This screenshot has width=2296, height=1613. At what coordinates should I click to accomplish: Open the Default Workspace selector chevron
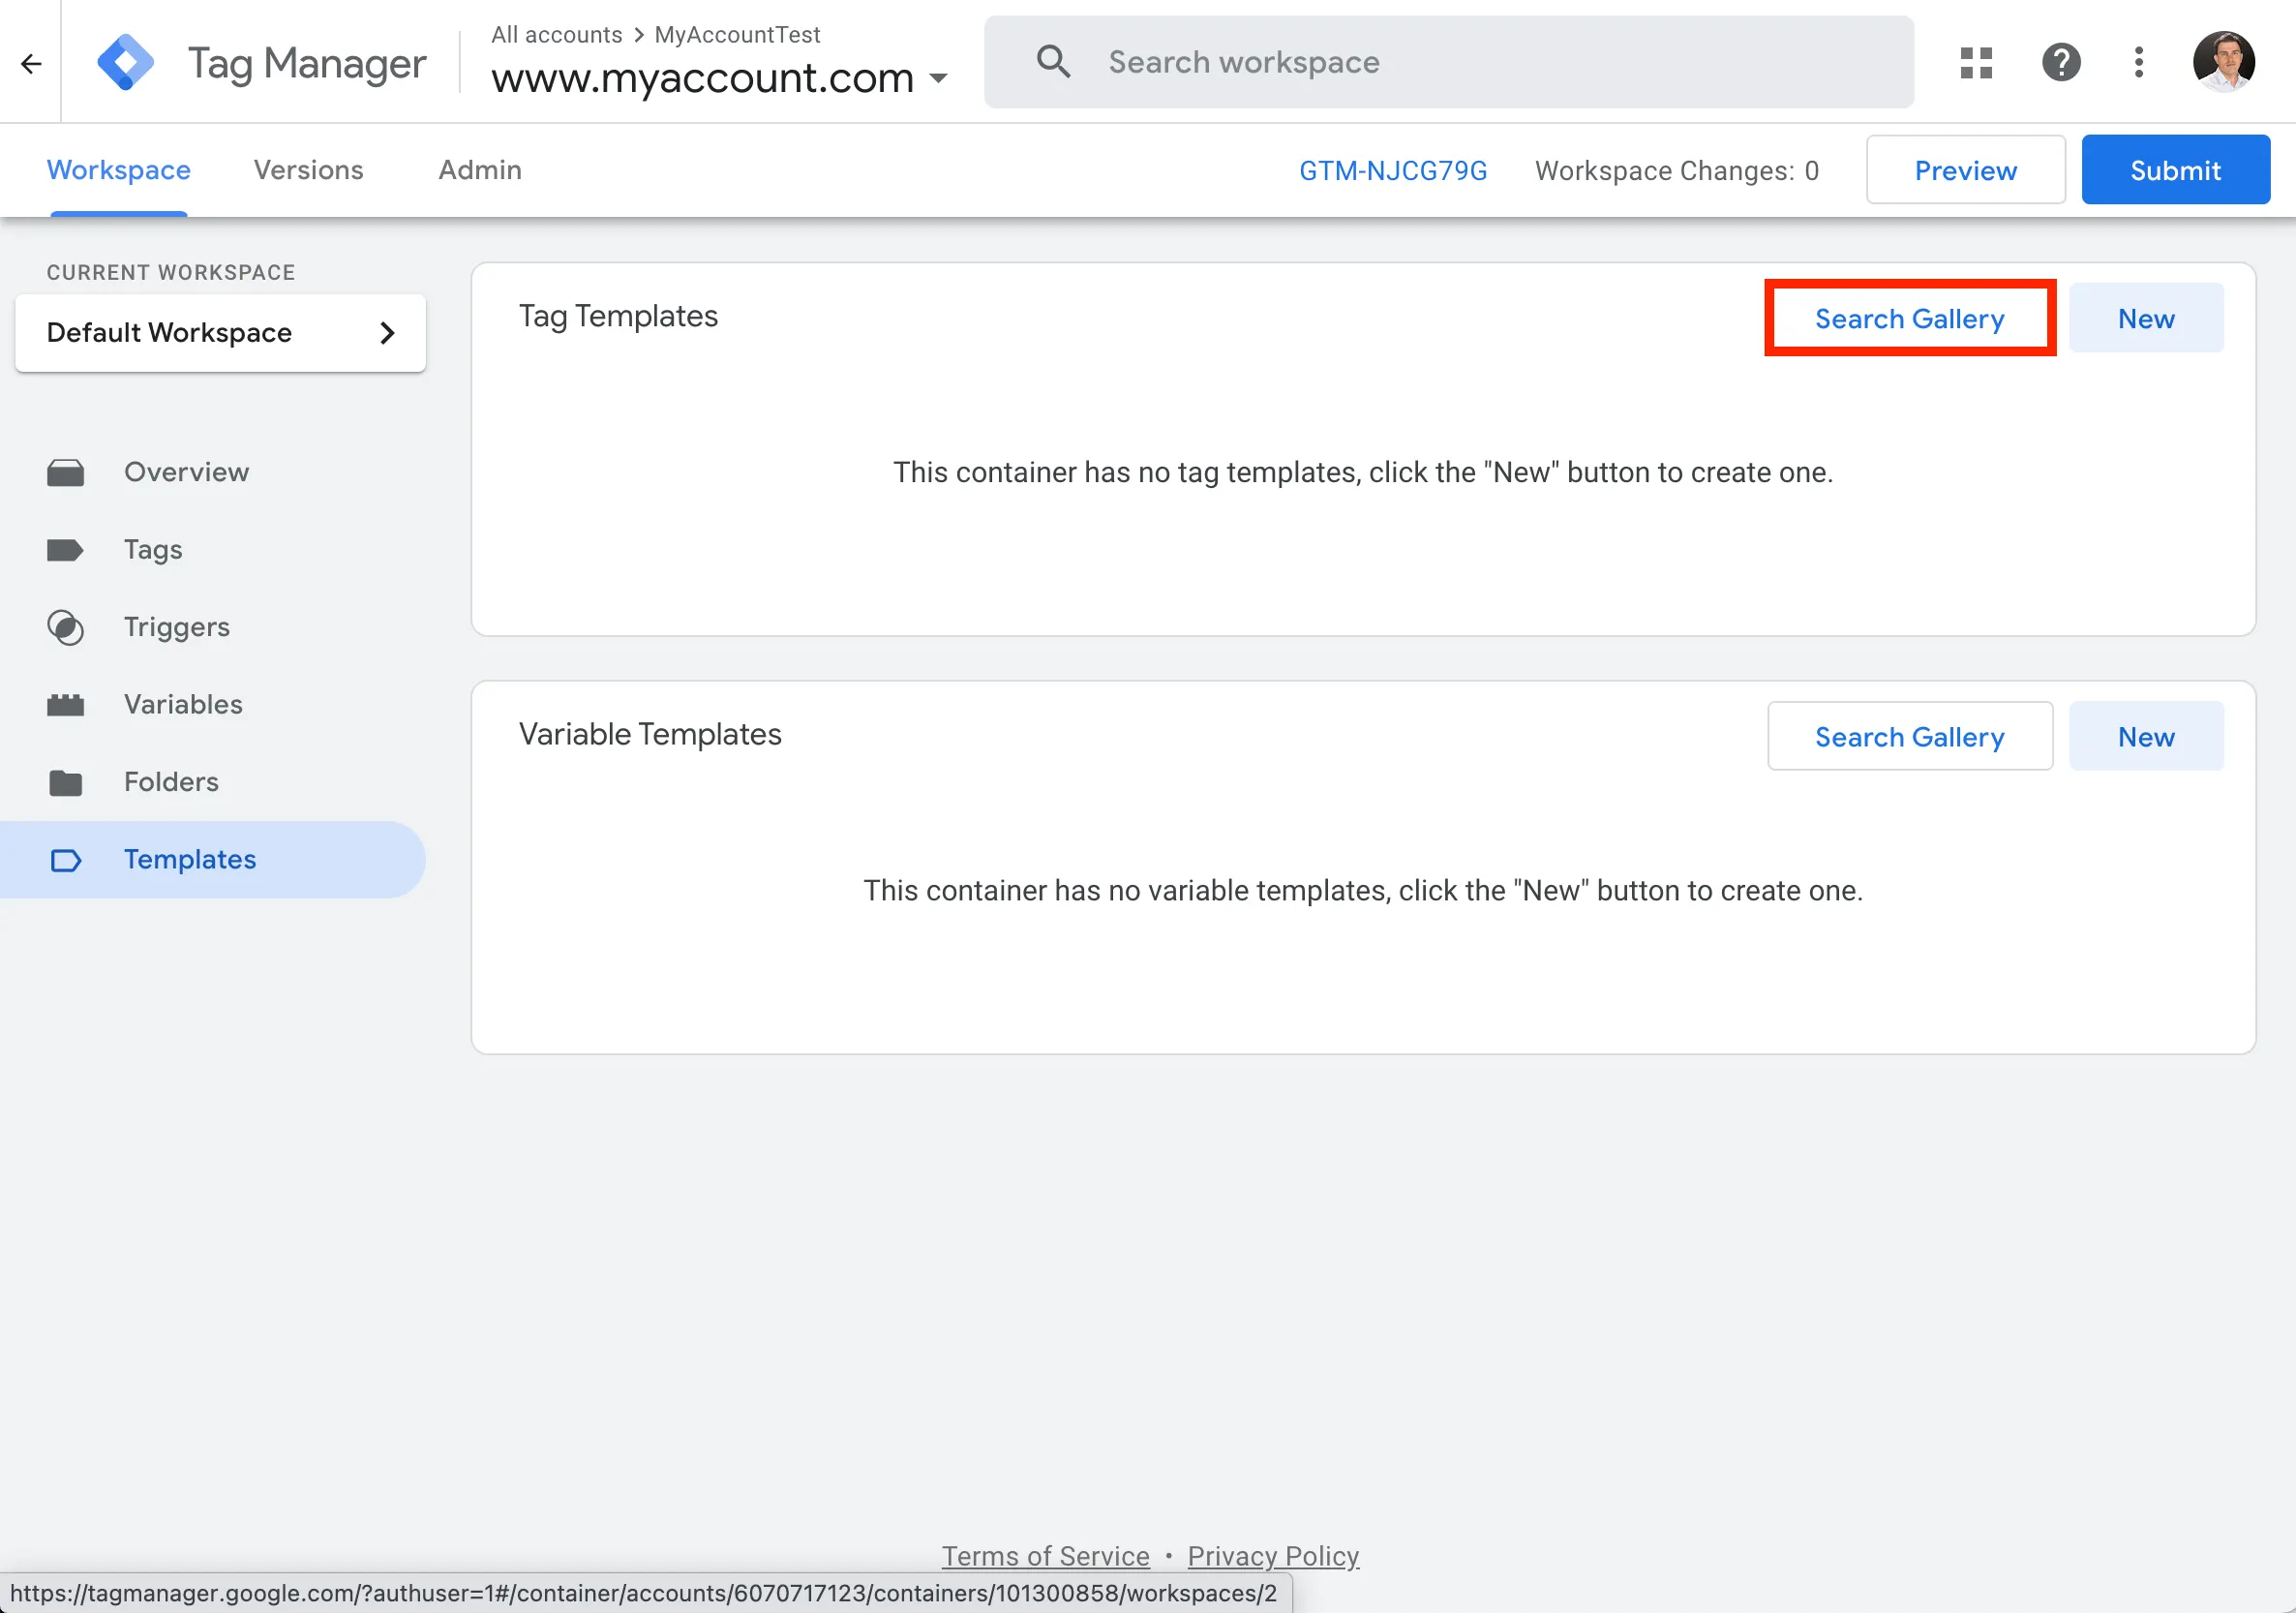(387, 333)
